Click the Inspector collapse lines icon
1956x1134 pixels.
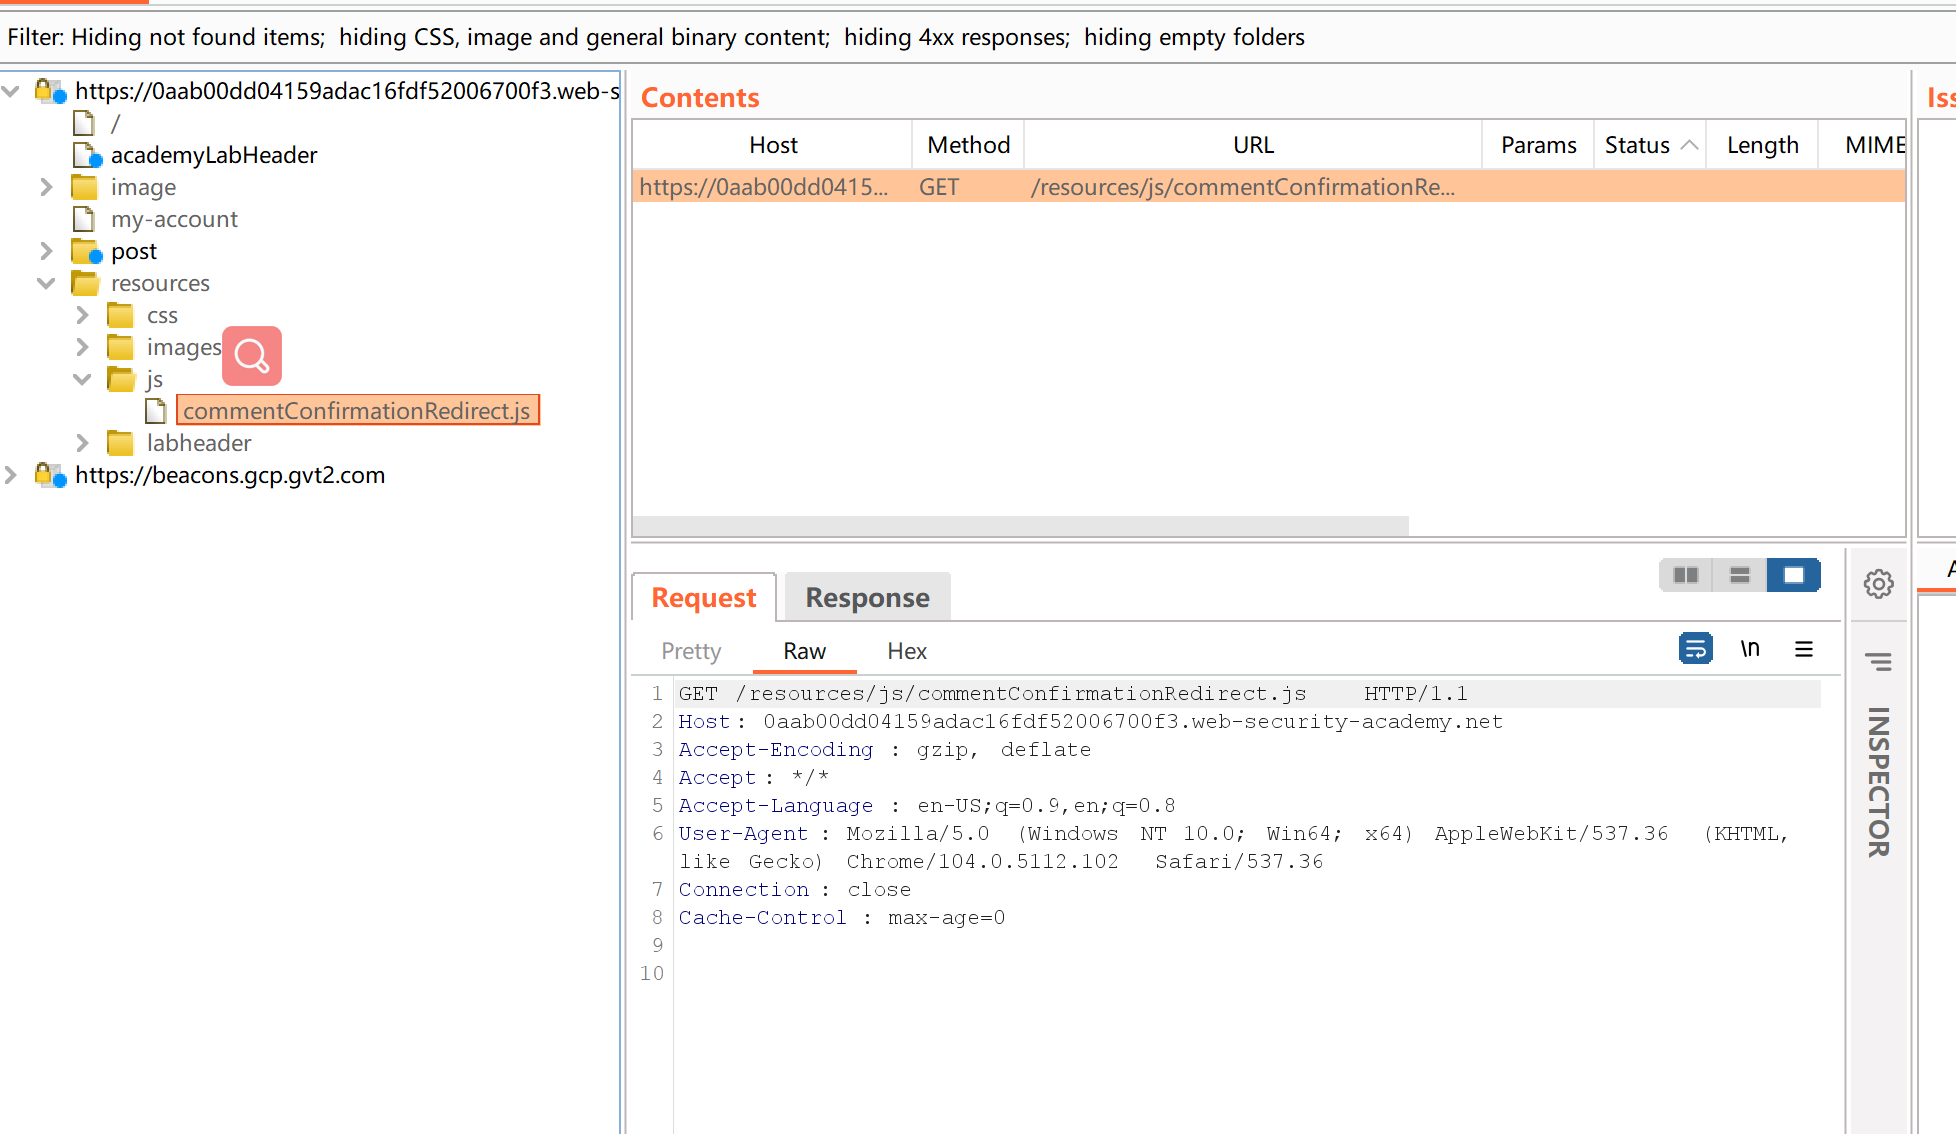(1878, 661)
